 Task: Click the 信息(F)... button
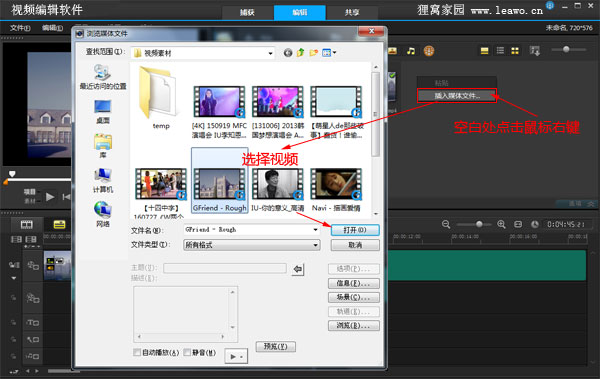(354, 283)
